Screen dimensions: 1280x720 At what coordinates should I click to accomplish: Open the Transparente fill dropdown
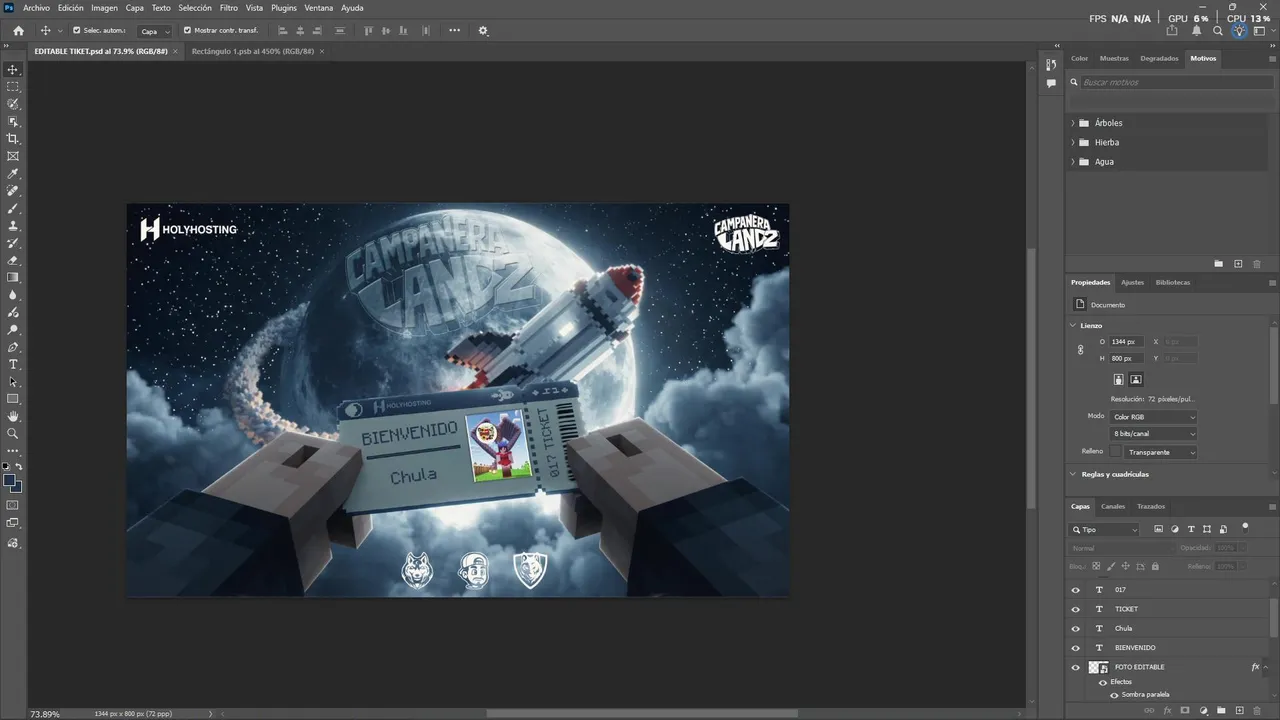point(1161,452)
